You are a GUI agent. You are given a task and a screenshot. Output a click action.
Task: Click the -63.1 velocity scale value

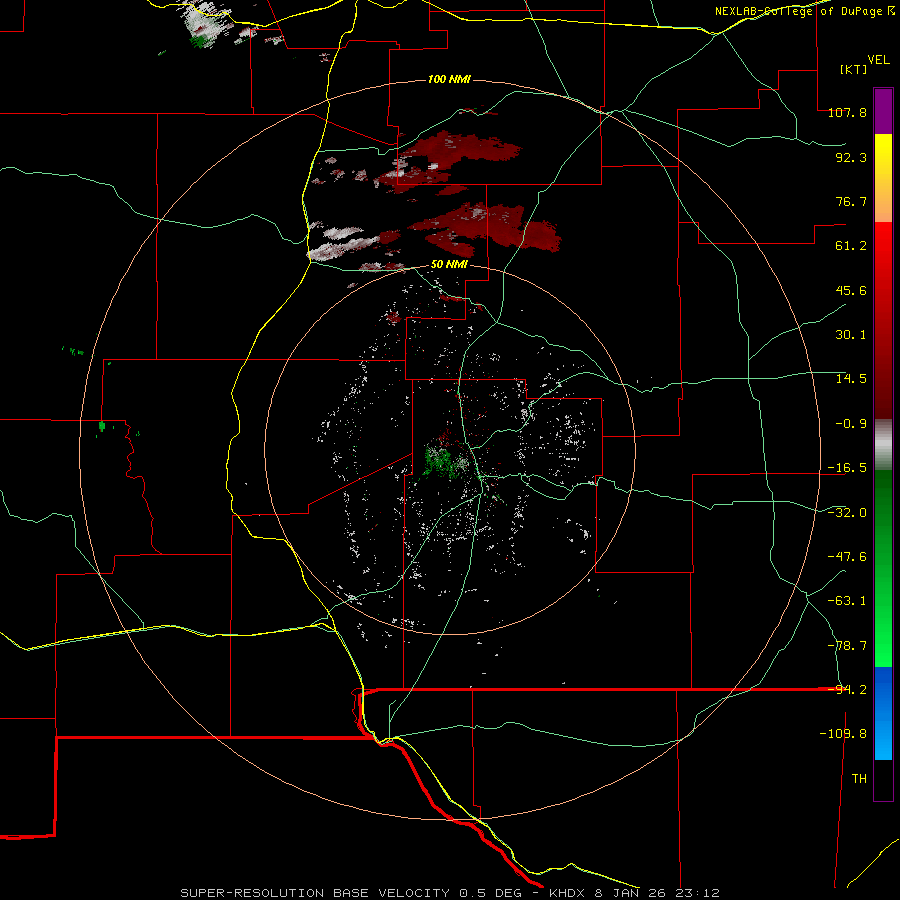[847, 601]
